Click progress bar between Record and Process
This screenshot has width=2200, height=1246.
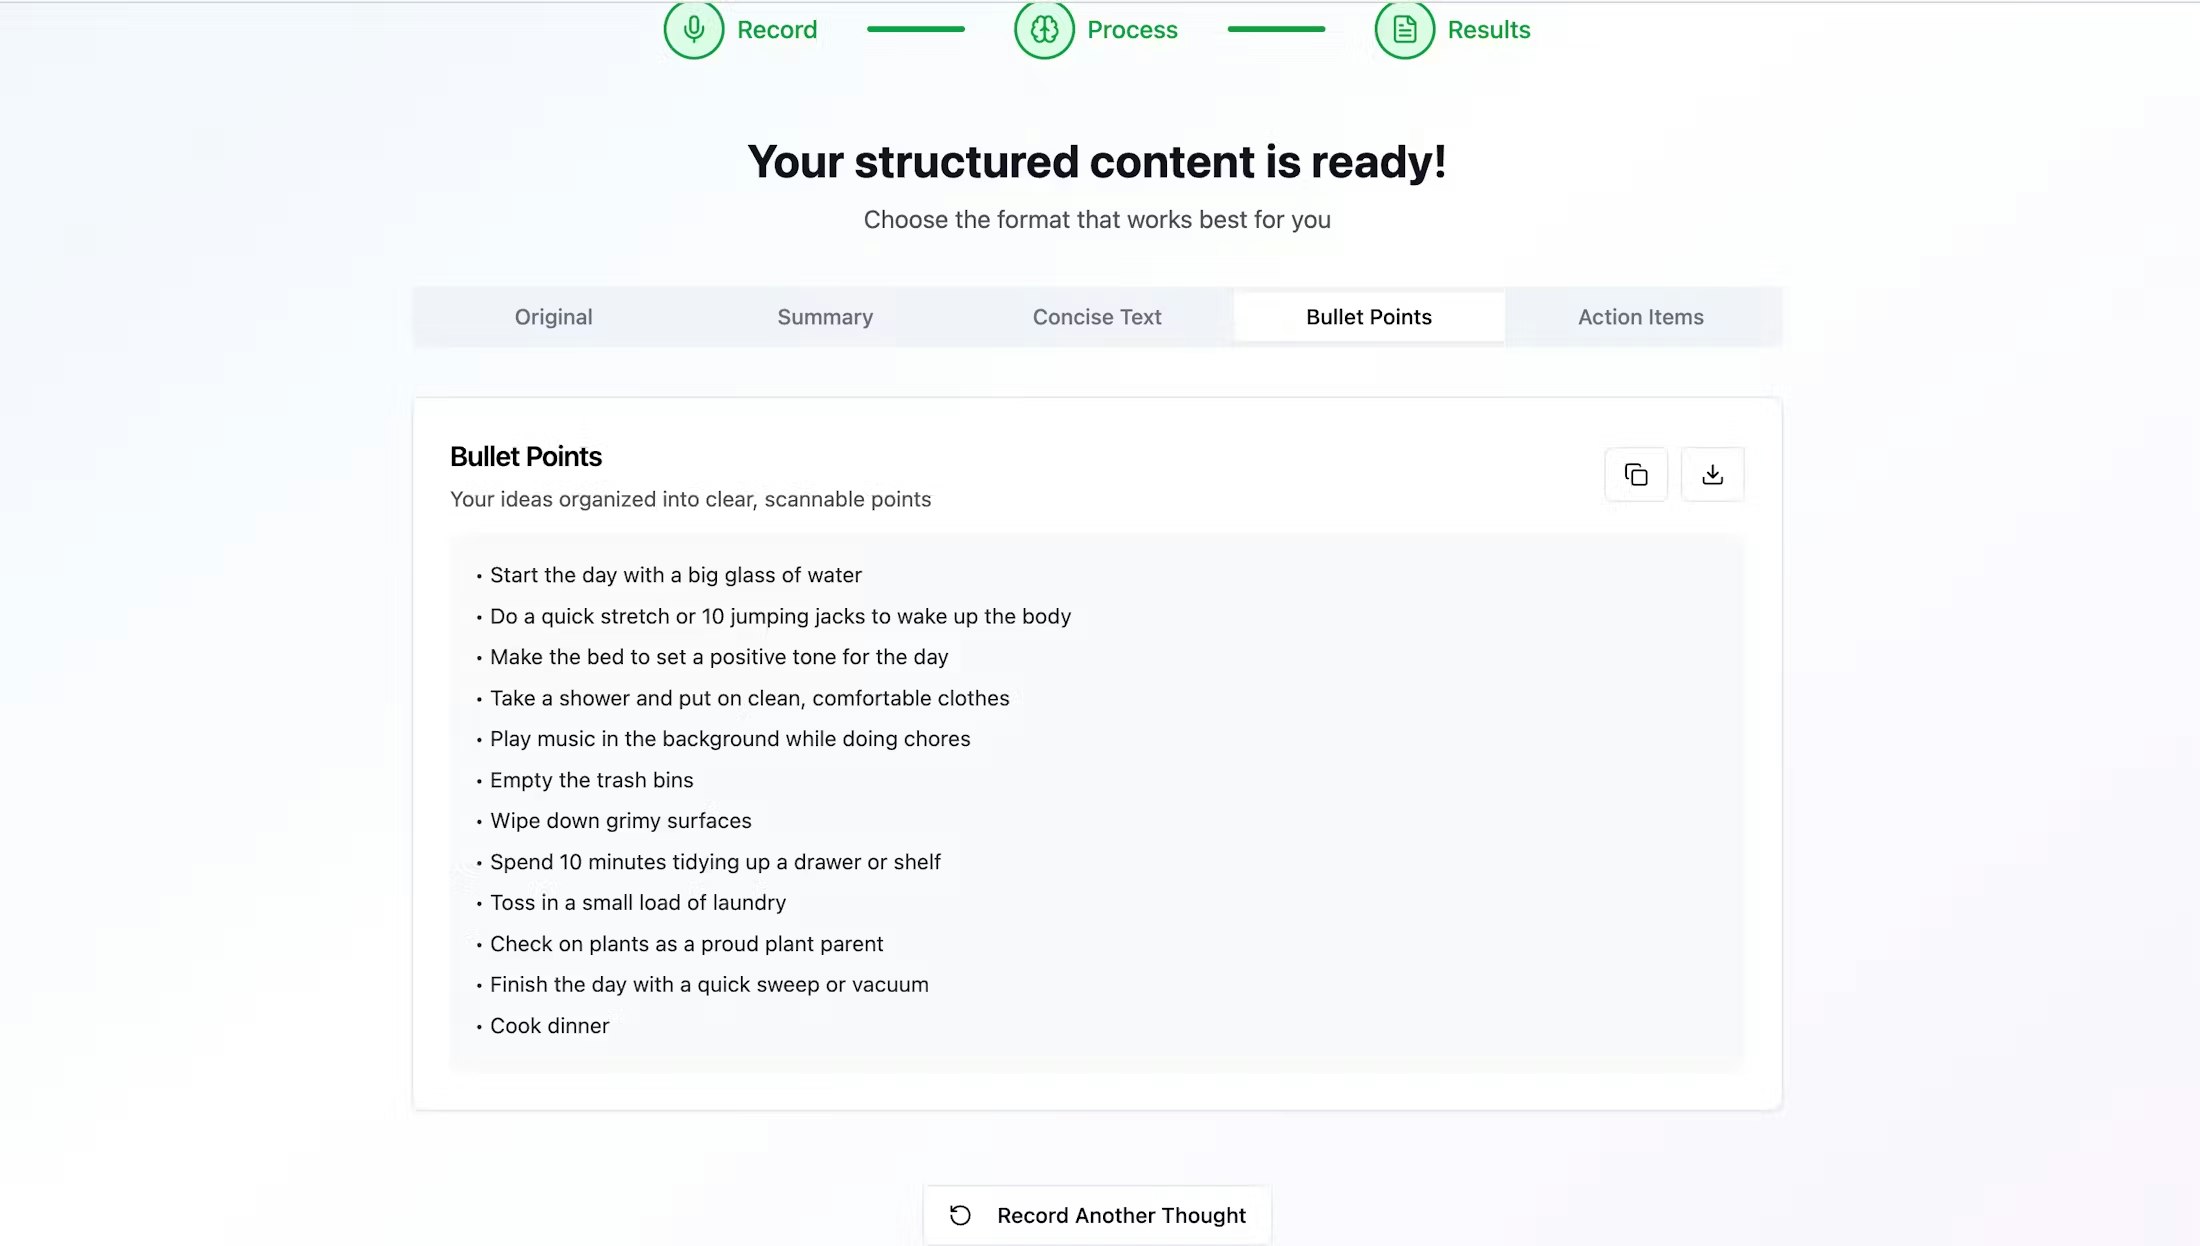916,29
